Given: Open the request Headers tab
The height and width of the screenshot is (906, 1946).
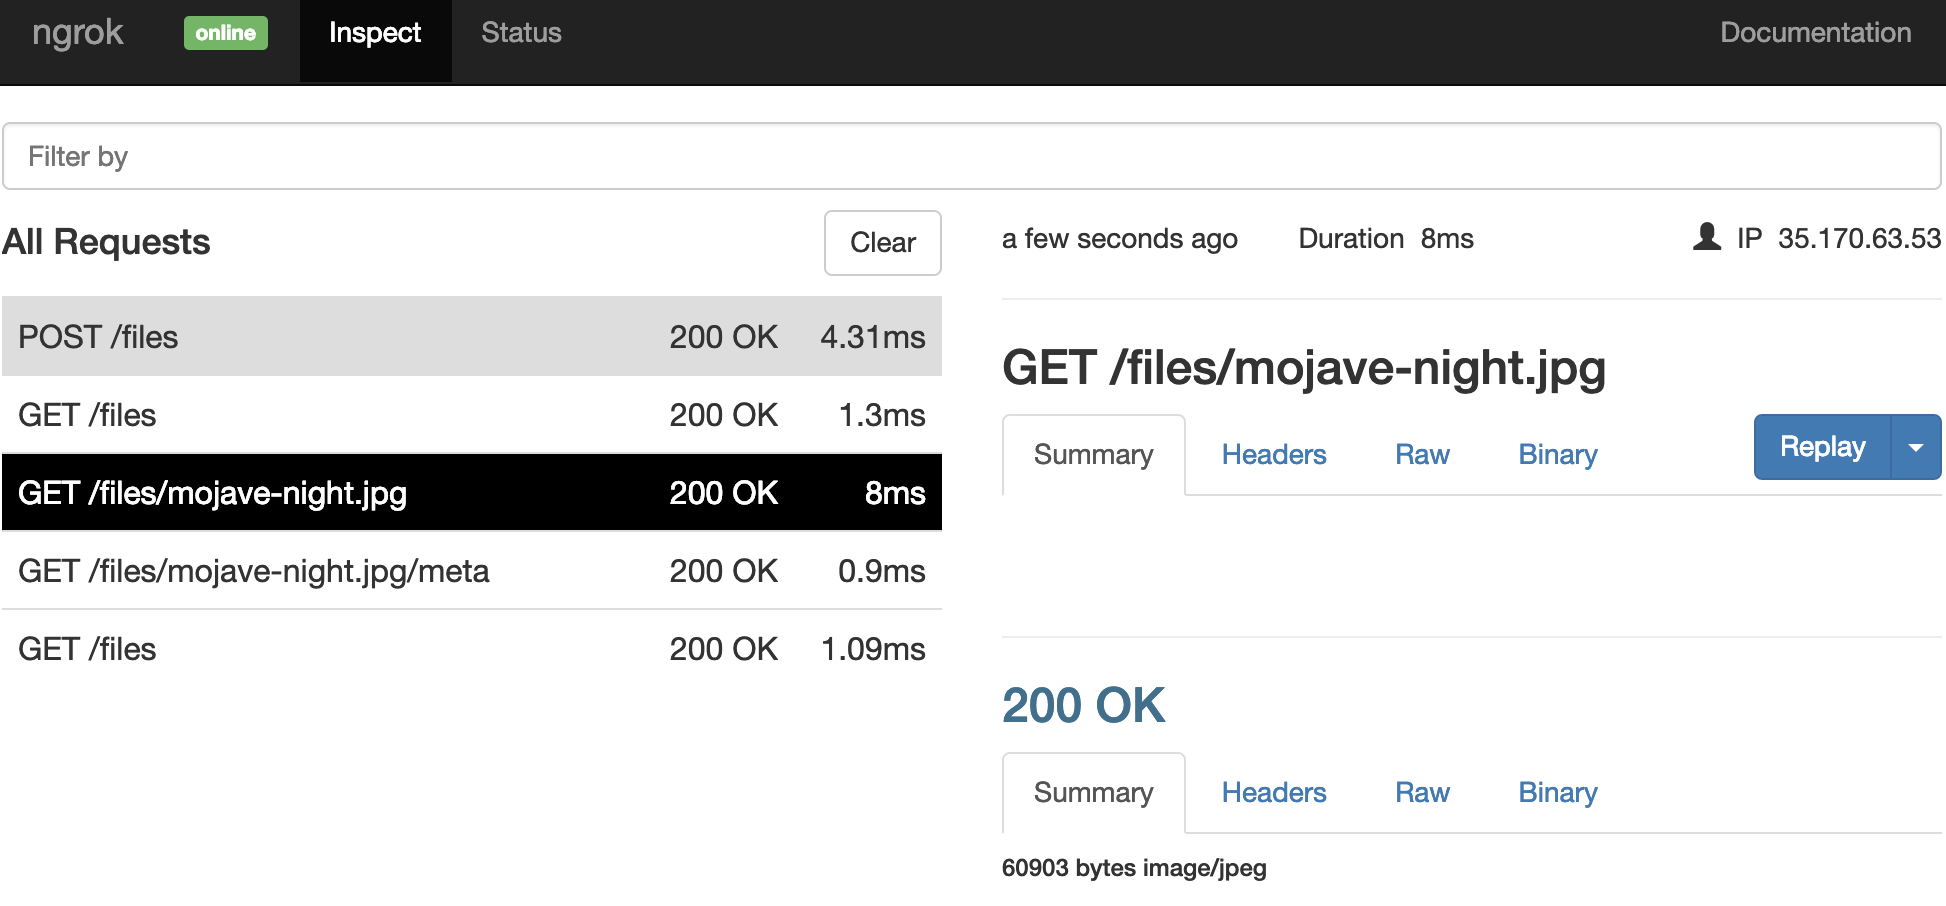Looking at the screenshot, I should click(1273, 455).
